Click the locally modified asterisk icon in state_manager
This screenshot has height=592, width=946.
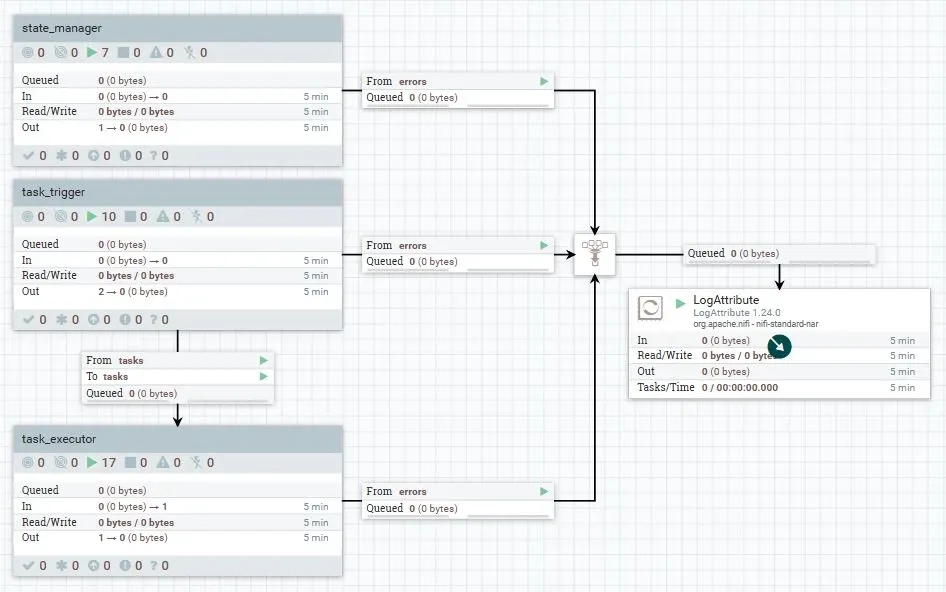point(61,156)
